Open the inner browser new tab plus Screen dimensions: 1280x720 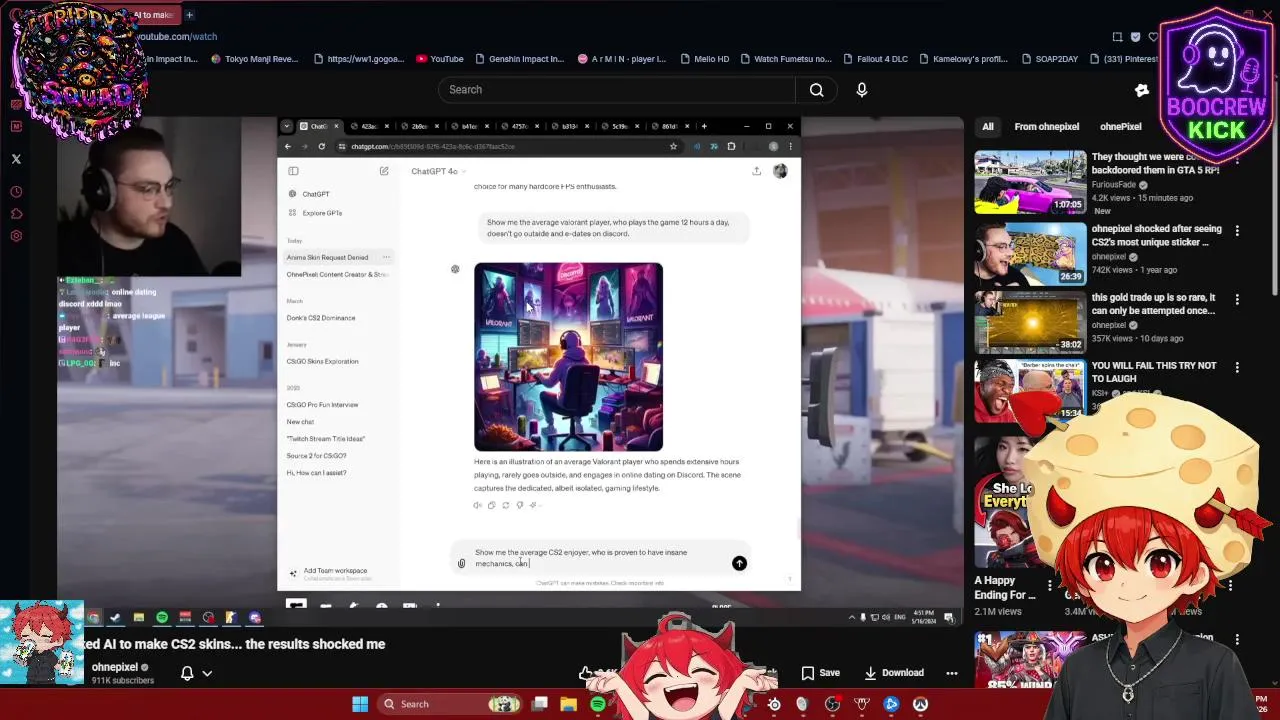click(x=704, y=126)
